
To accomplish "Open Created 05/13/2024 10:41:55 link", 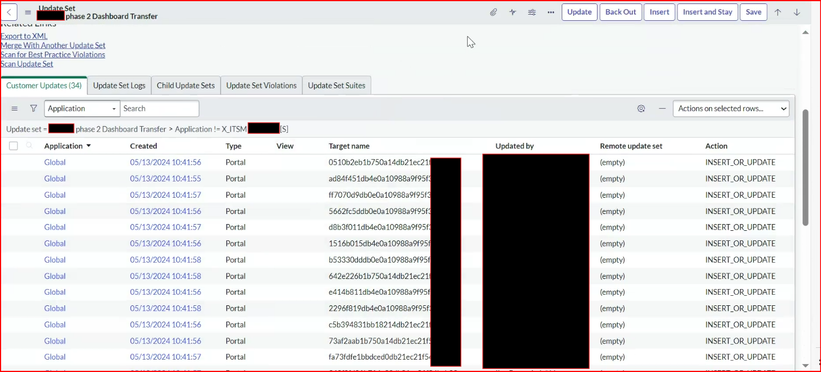I will click(165, 179).
